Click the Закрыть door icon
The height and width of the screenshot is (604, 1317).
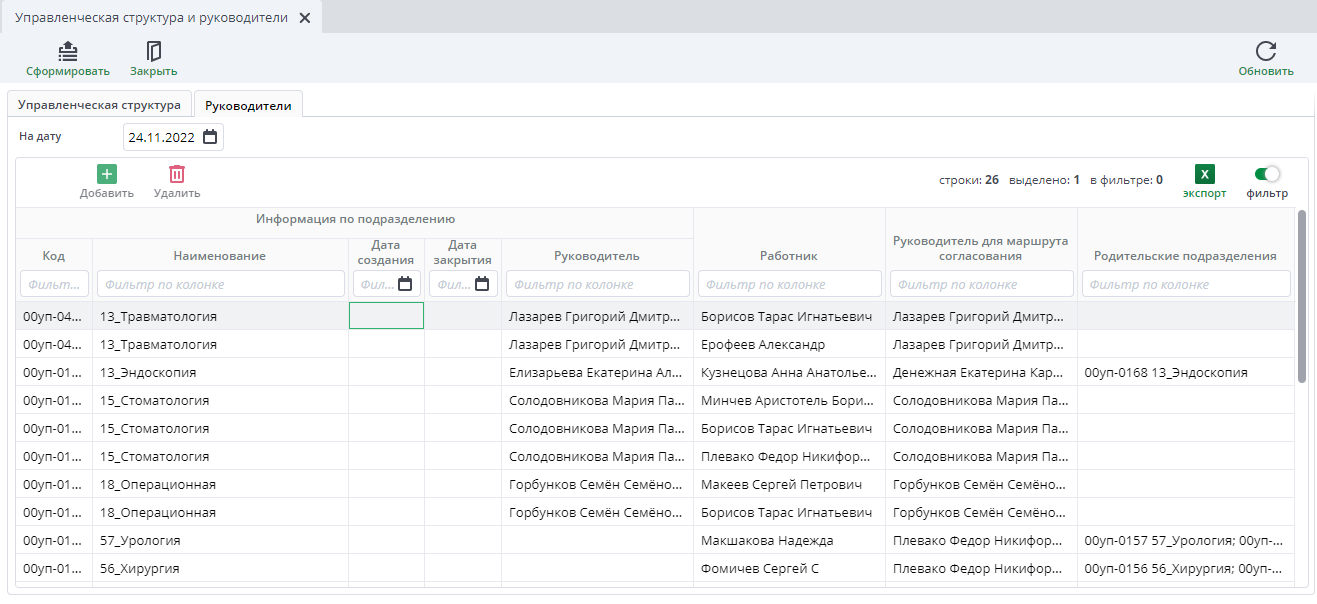coord(154,51)
